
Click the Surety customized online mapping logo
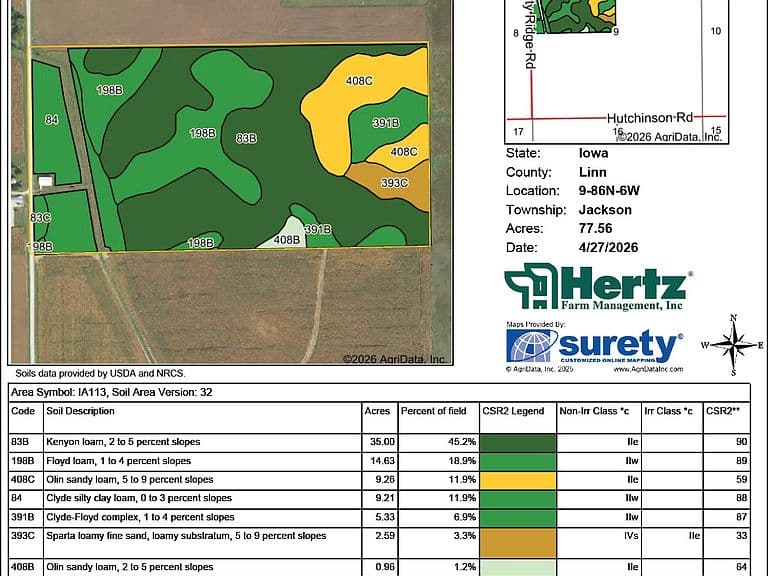[595, 346]
